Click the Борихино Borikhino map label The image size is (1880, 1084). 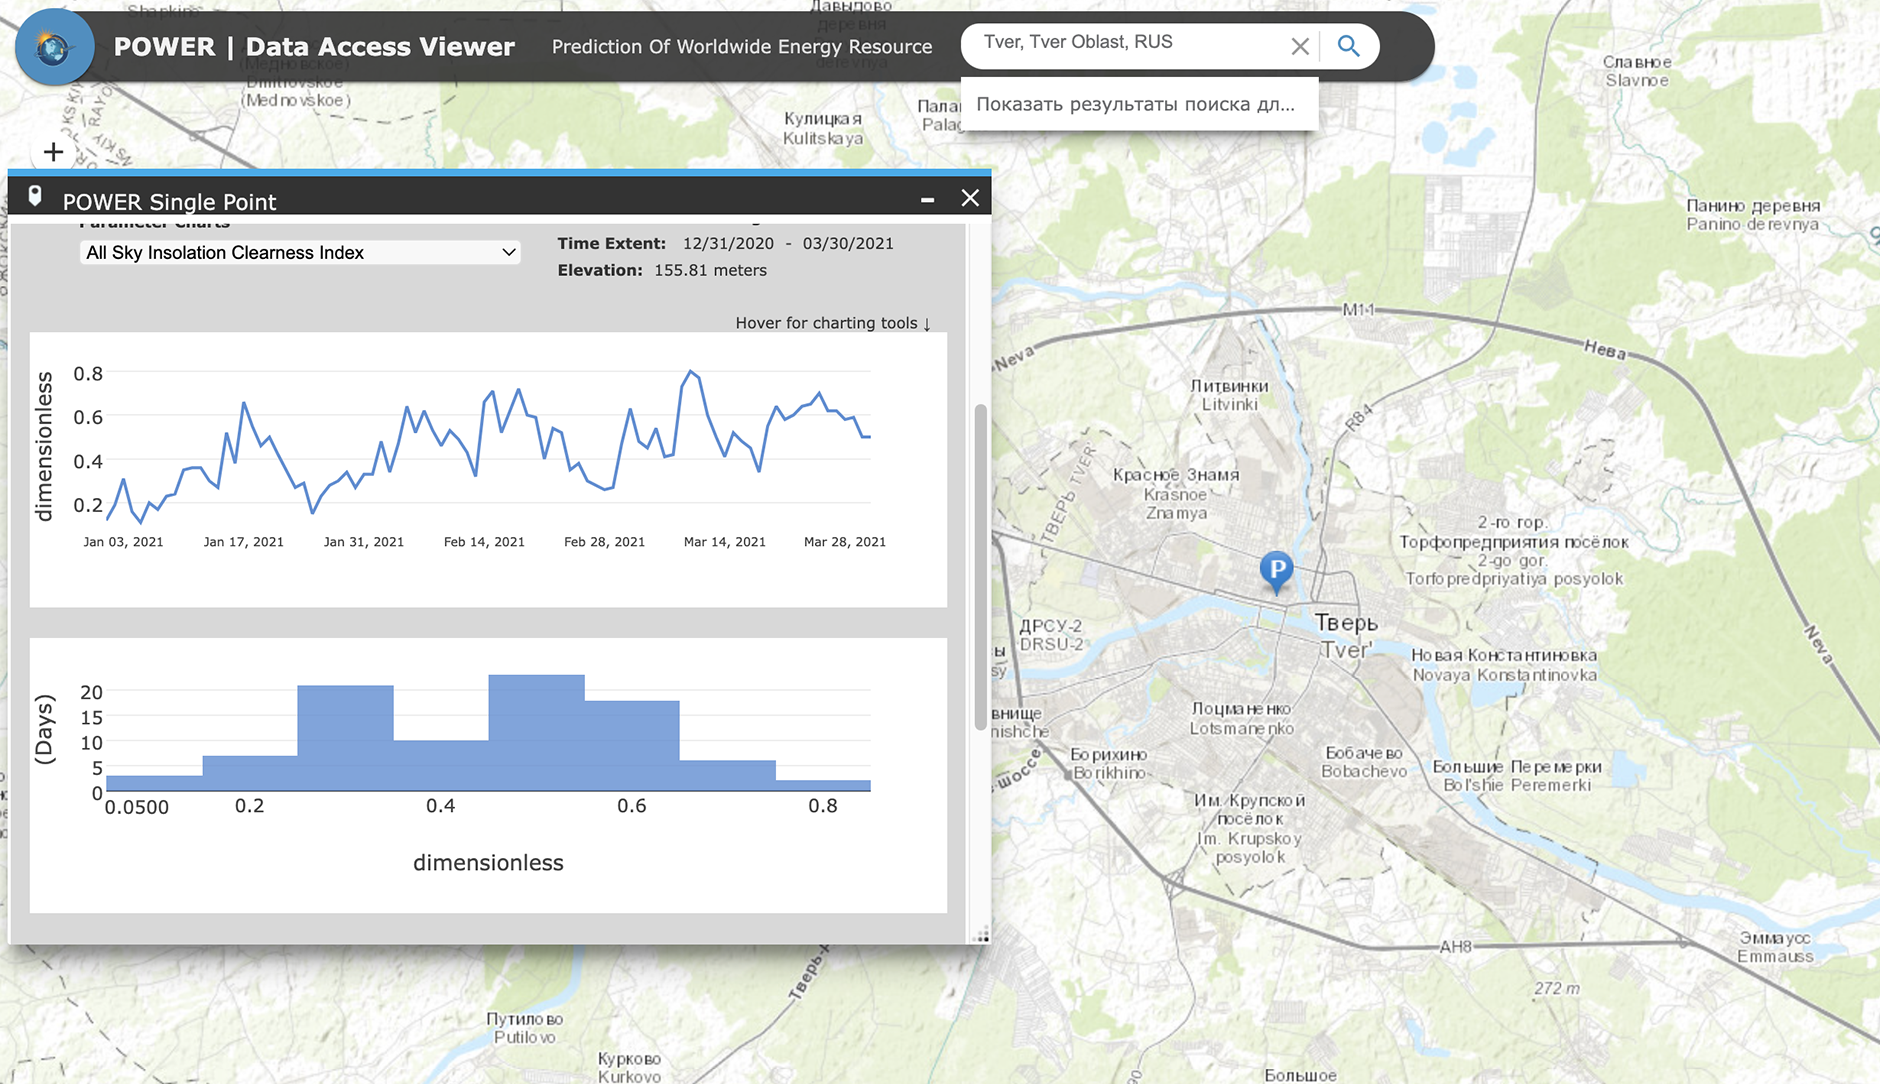click(x=1109, y=764)
